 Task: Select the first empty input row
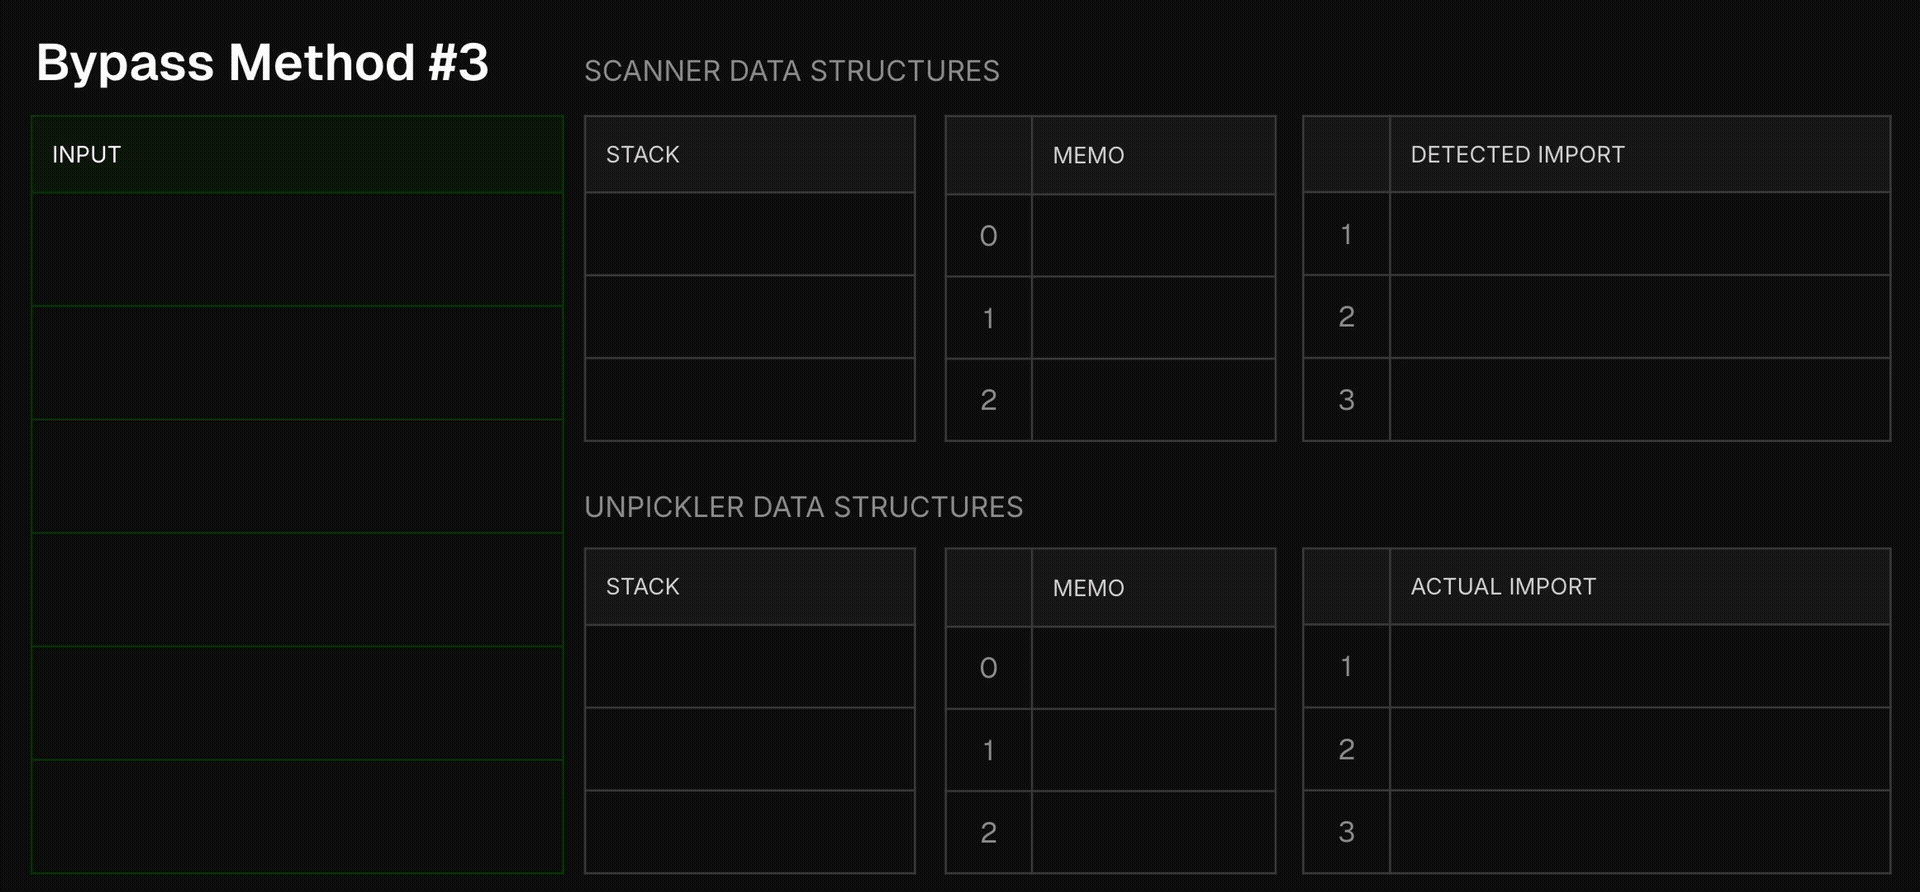pos(297,249)
